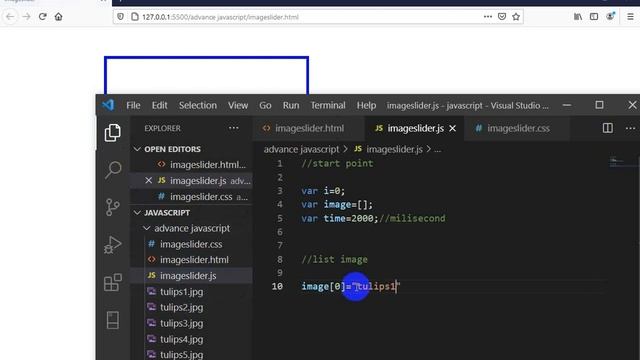The width and height of the screenshot is (640, 360).
Task: Show tracking protection shield info
Action: [120, 17]
